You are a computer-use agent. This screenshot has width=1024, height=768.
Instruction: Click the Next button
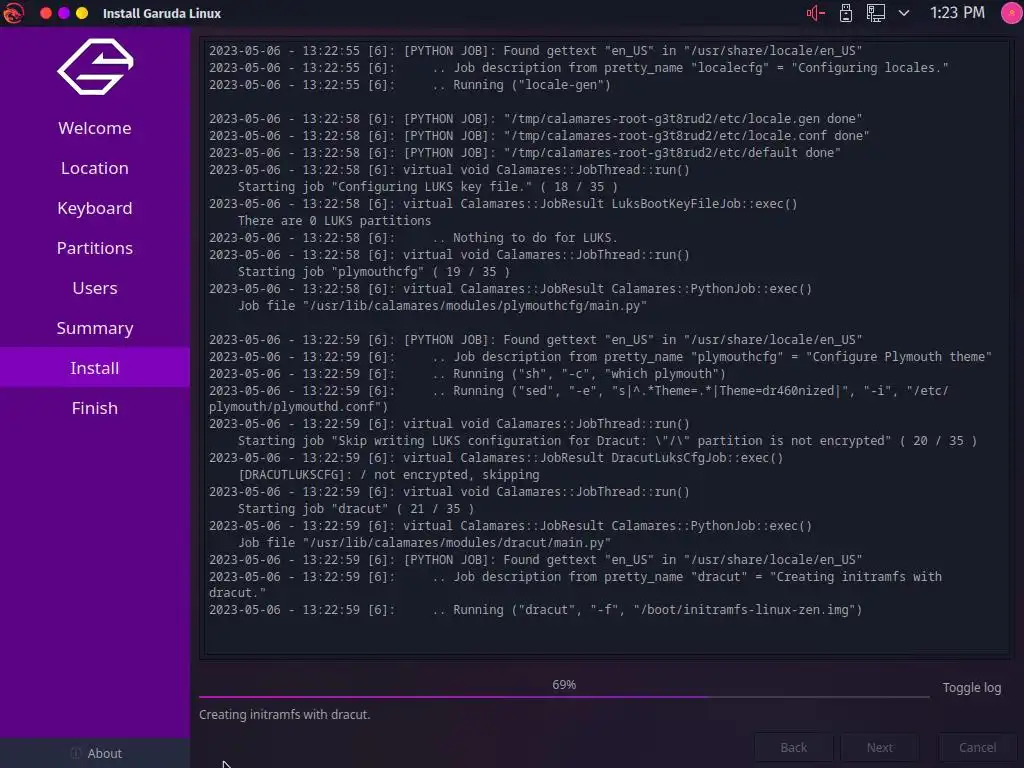pyautogui.click(x=880, y=747)
